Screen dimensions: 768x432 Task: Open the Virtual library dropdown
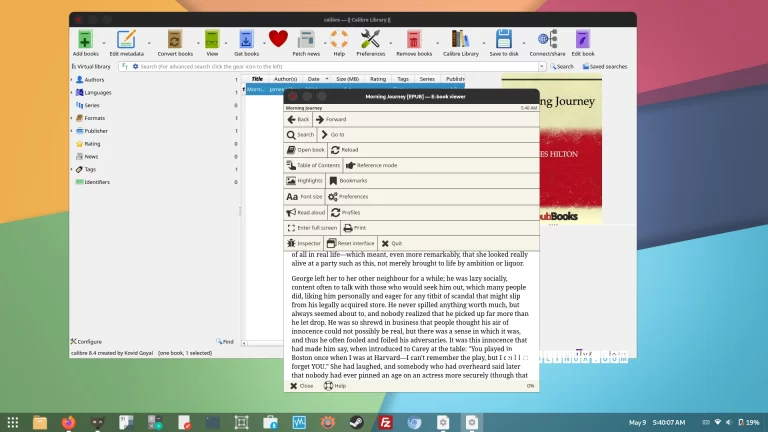(x=90, y=66)
